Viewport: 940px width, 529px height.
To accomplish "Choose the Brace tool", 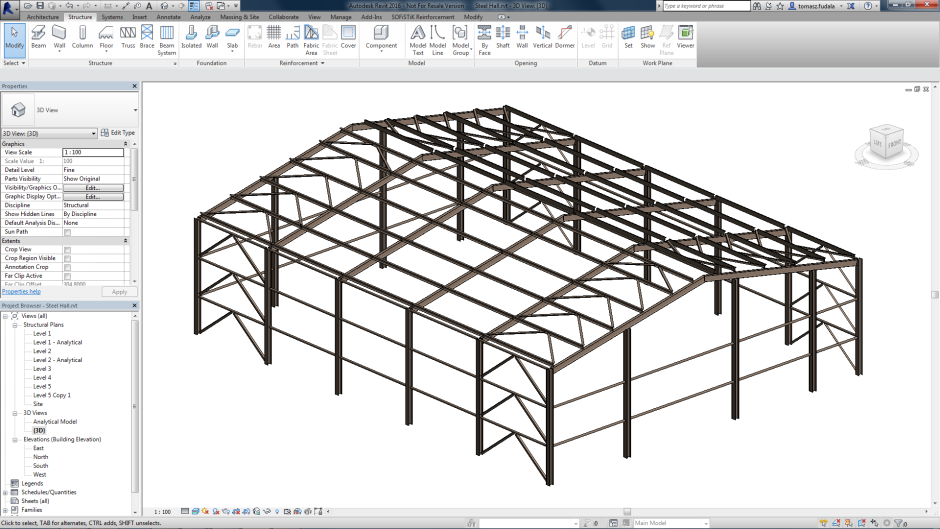I will click(147, 37).
